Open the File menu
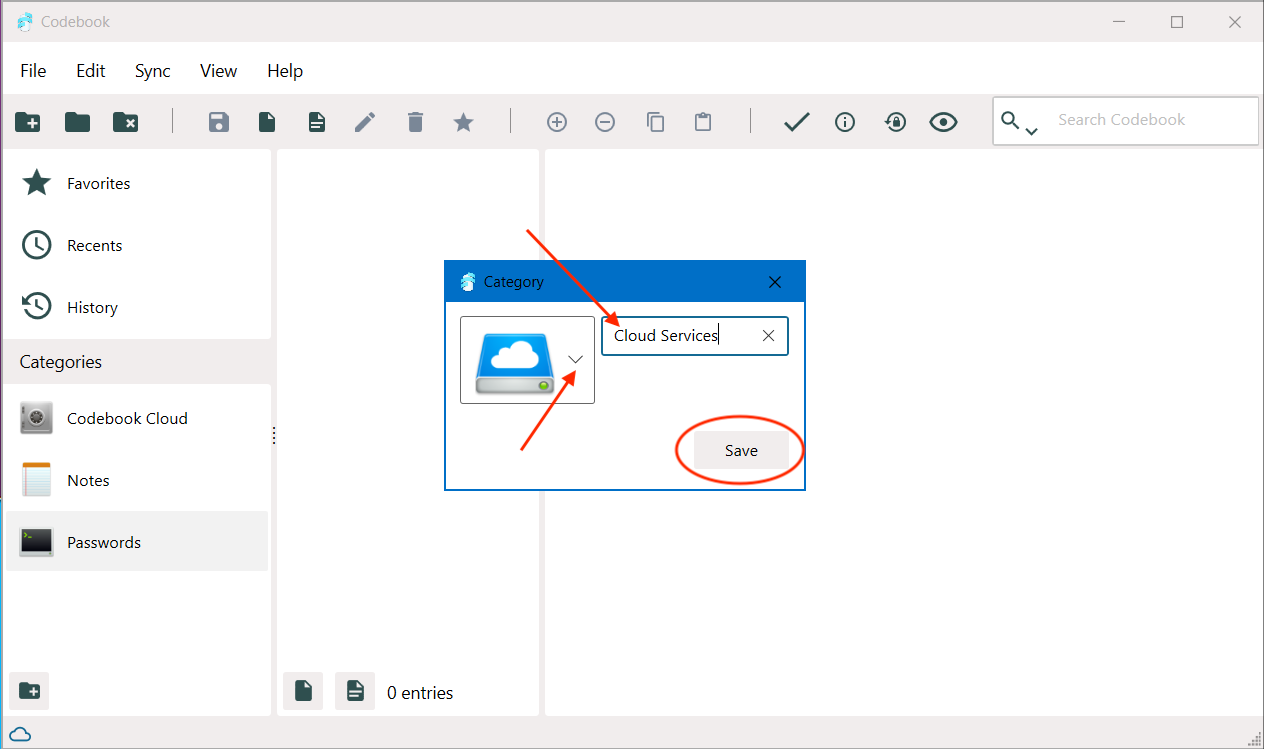1264x749 pixels. (33, 71)
